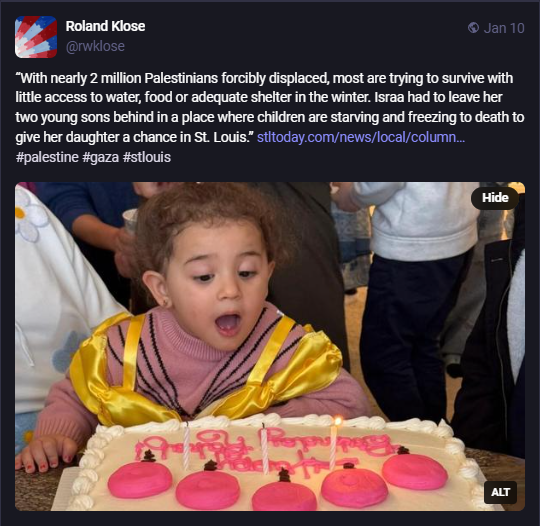Show the ALT image description
Image resolution: width=540 pixels, height=526 pixels.
tap(500, 492)
